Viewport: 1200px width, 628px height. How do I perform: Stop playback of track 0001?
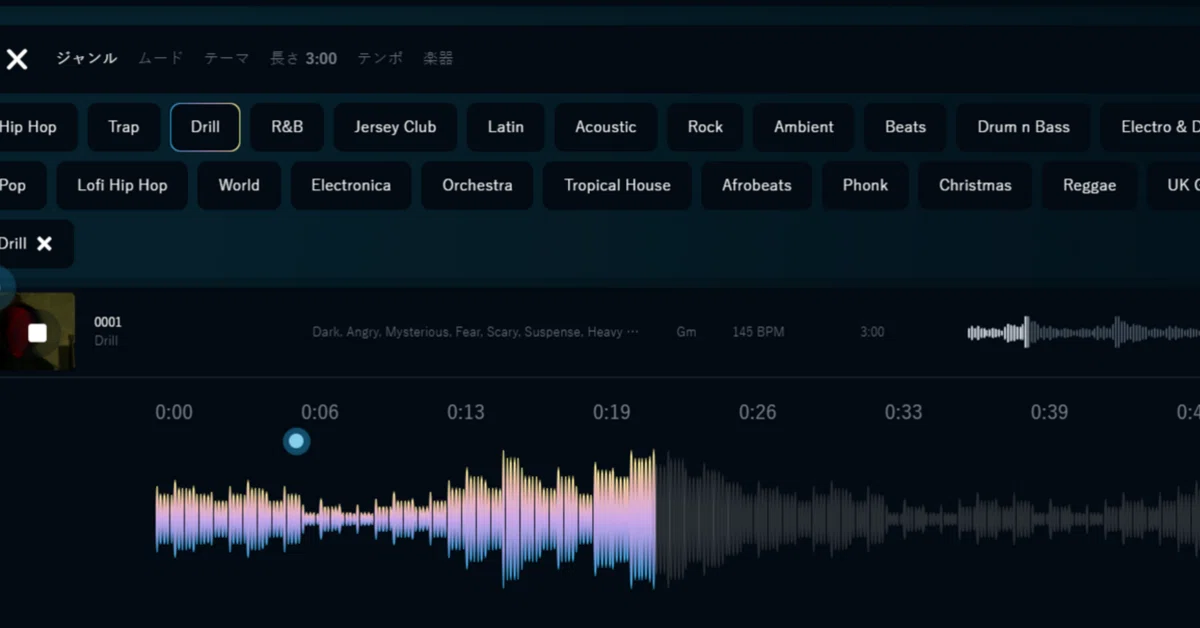coord(37,332)
